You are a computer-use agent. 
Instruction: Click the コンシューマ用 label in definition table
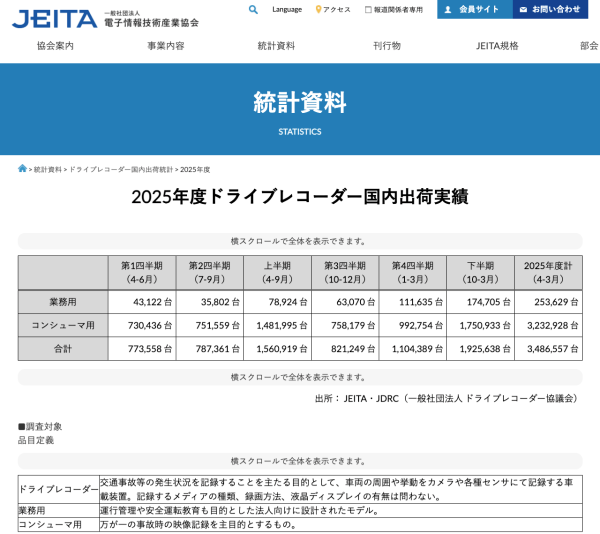coord(59,524)
